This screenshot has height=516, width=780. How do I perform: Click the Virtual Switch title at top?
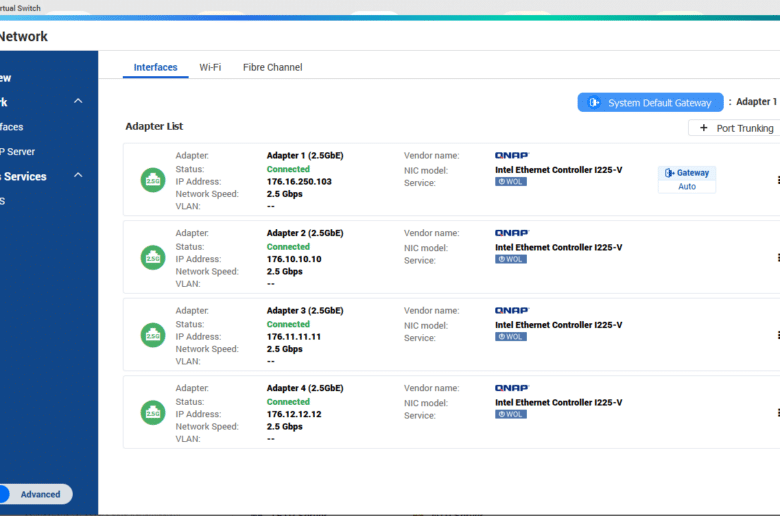(x=20, y=8)
